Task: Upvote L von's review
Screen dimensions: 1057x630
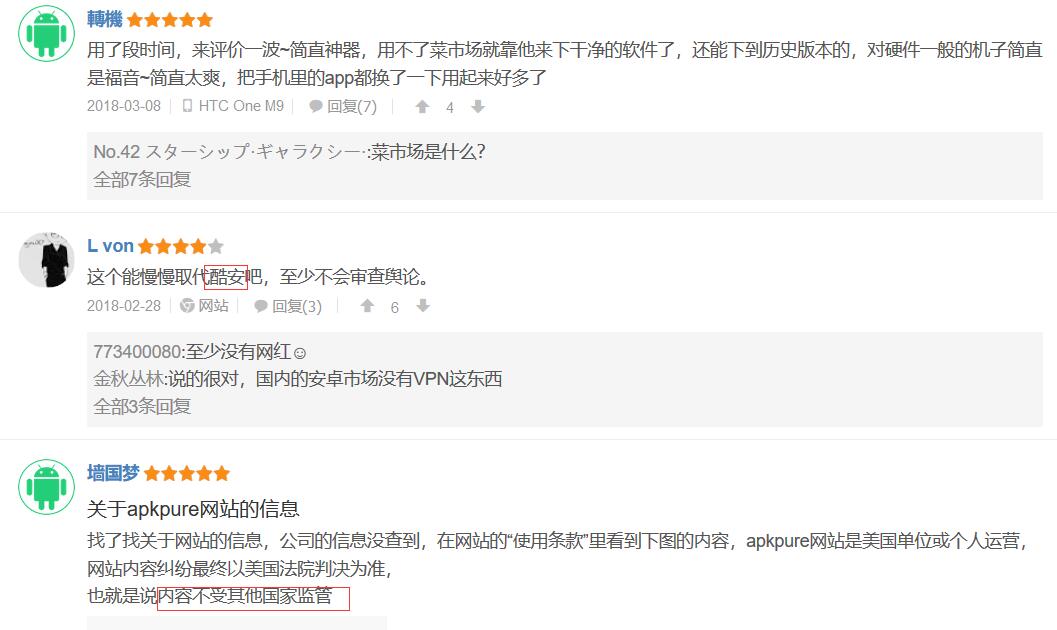Action: [x=367, y=306]
